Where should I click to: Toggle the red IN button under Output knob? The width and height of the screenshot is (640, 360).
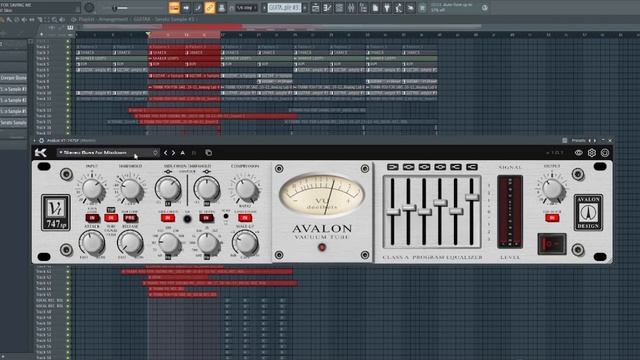click(x=552, y=218)
